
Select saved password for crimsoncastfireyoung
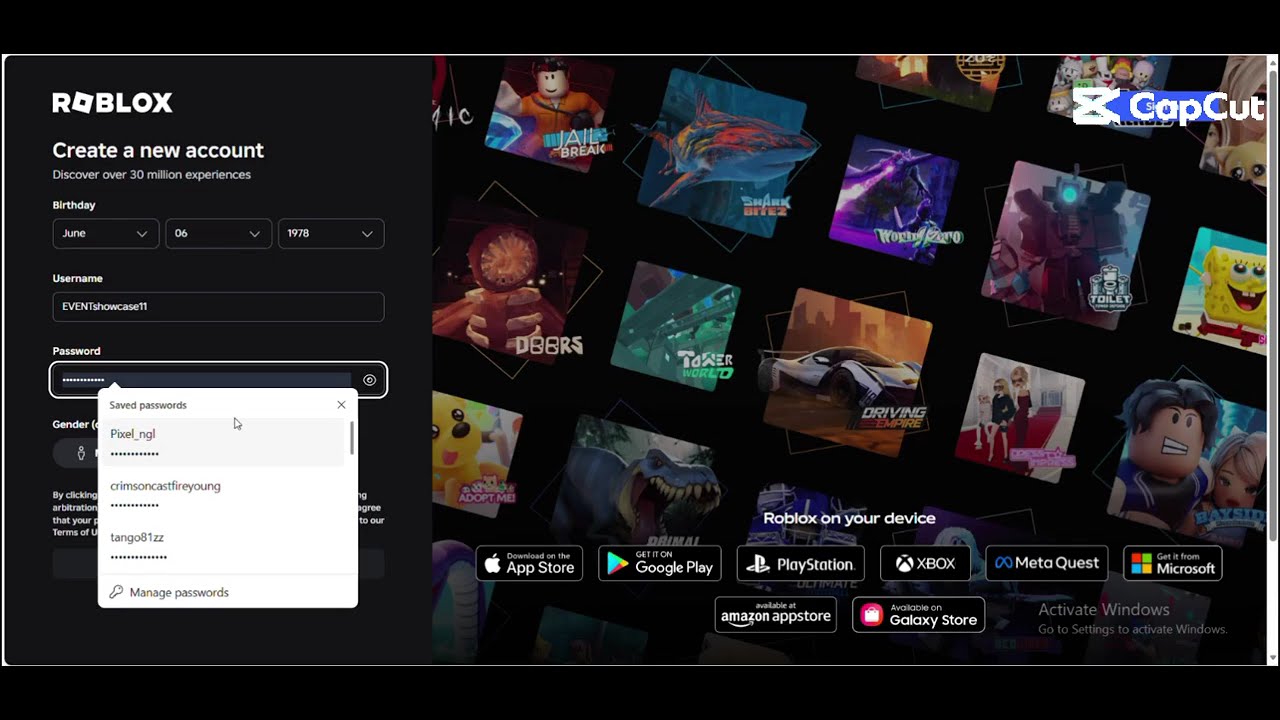click(x=222, y=494)
